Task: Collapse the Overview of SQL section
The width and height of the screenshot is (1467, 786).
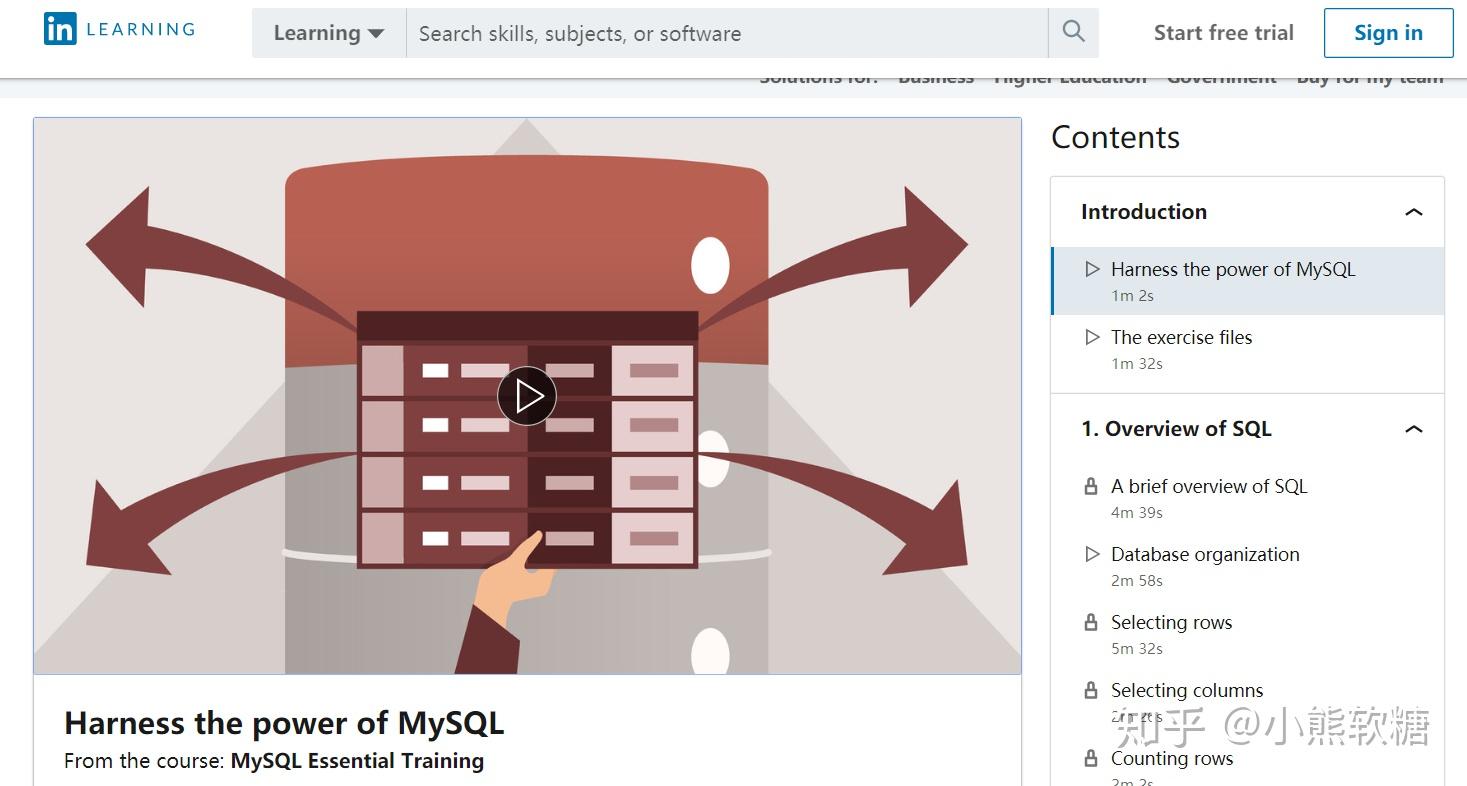Action: coord(1414,428)
